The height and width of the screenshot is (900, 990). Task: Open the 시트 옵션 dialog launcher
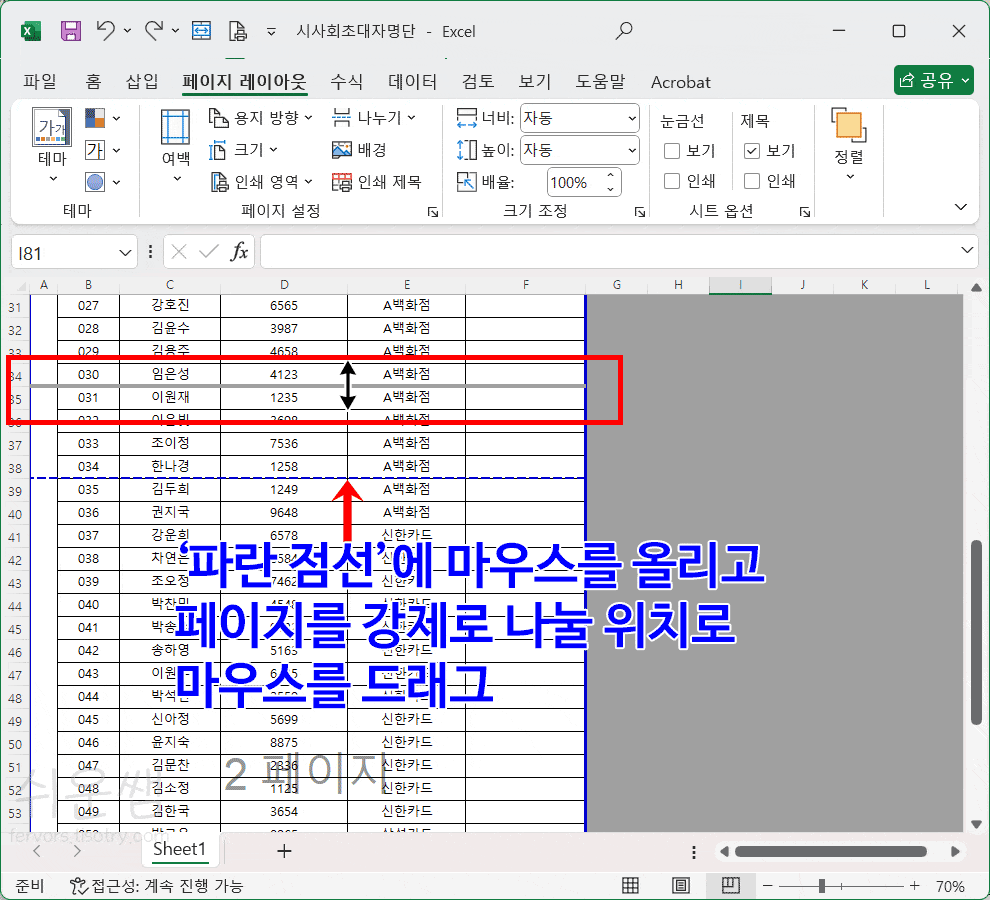click(804, 212)
